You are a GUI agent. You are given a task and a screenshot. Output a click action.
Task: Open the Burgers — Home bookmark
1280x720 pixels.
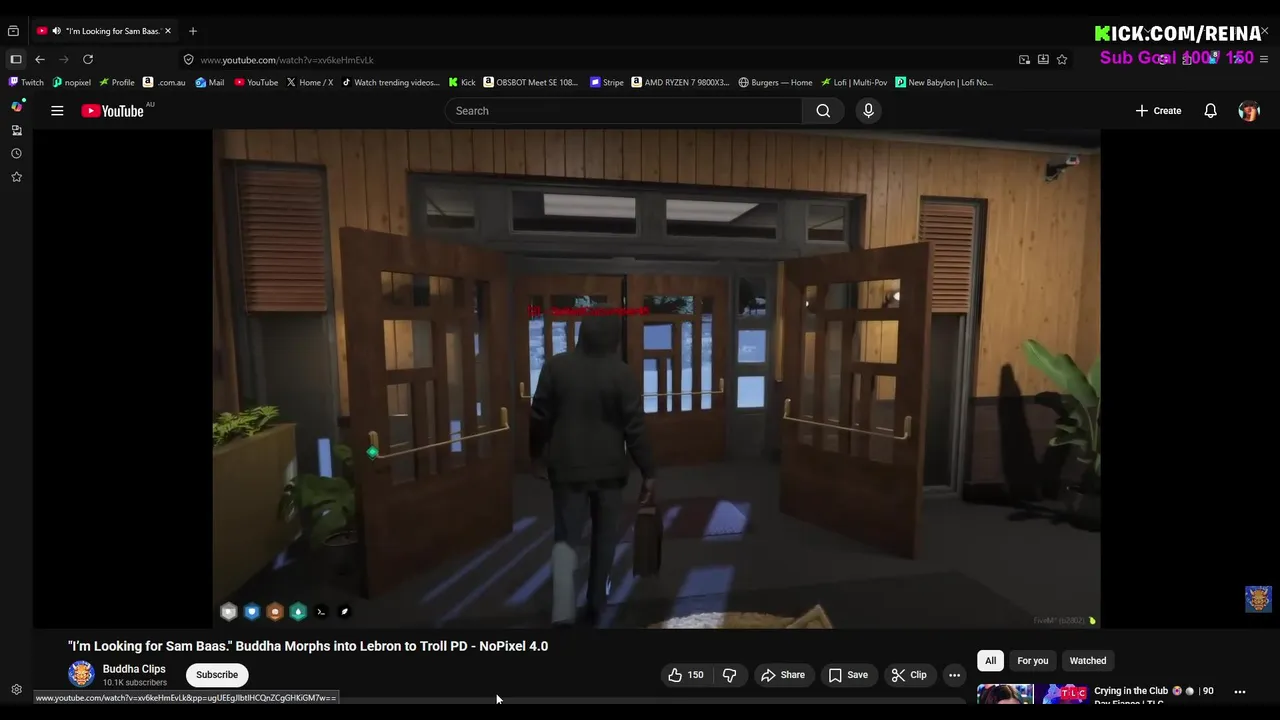775,83
